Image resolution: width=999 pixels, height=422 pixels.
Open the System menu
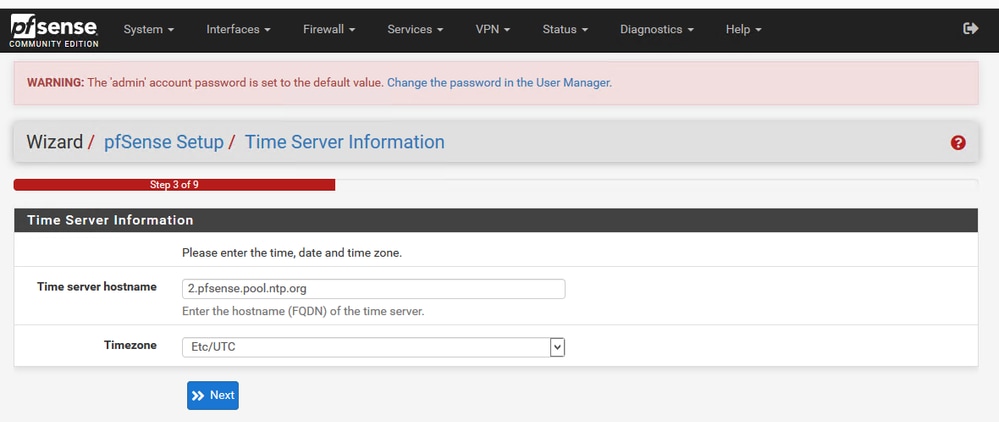point(148,29)
